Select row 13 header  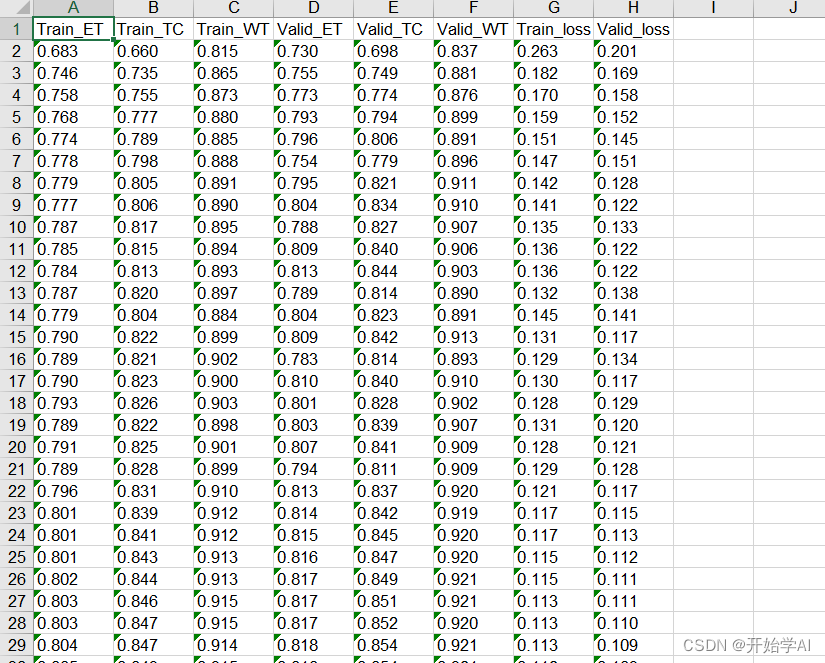coord(16,293)
